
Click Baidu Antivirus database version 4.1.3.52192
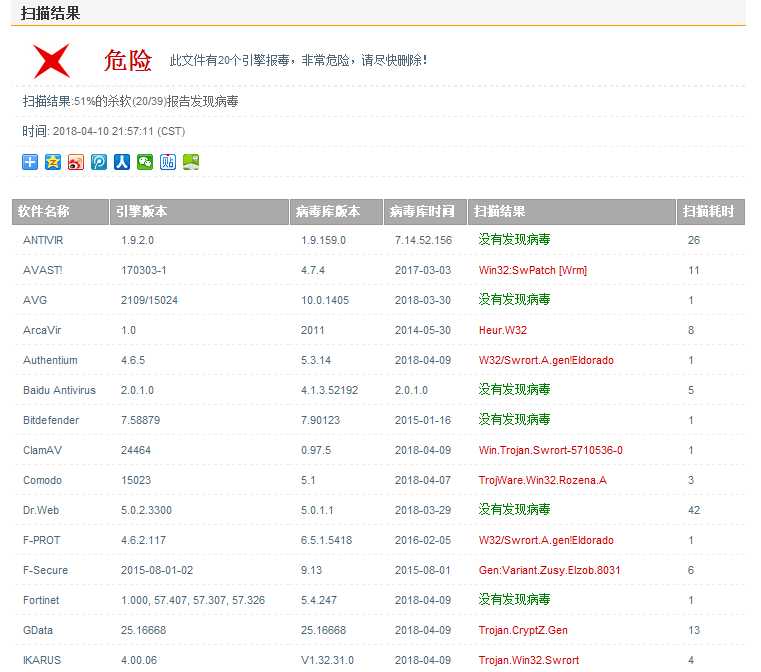[330, 391]
